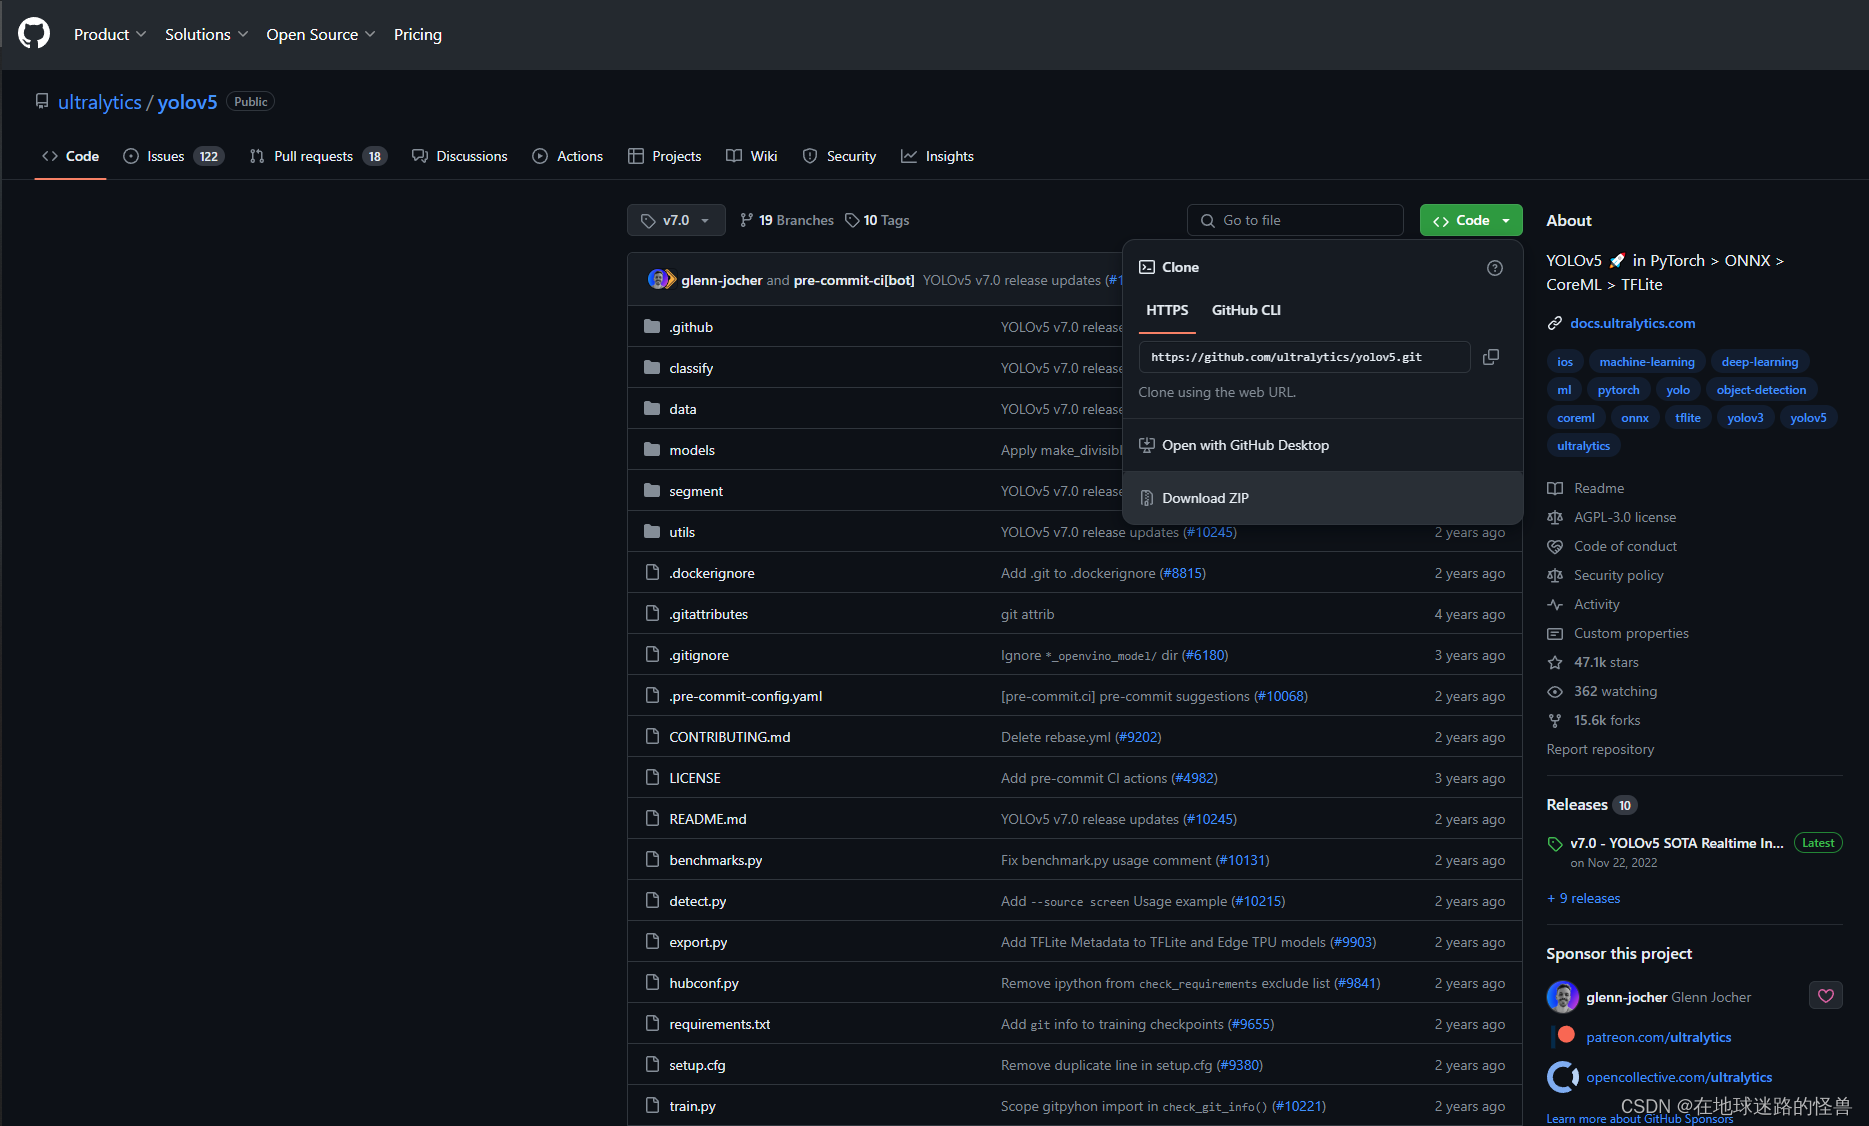Open the Discussions tab
Screen dimensions: 1869x1126
click(x=460, y=156)
